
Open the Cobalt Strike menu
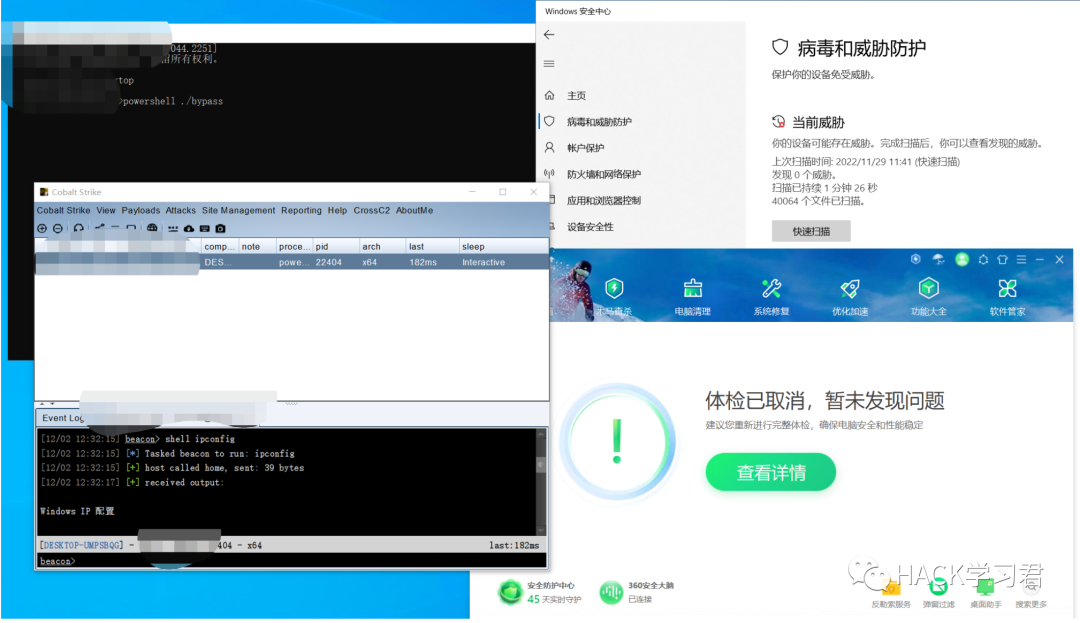point(63,210)
